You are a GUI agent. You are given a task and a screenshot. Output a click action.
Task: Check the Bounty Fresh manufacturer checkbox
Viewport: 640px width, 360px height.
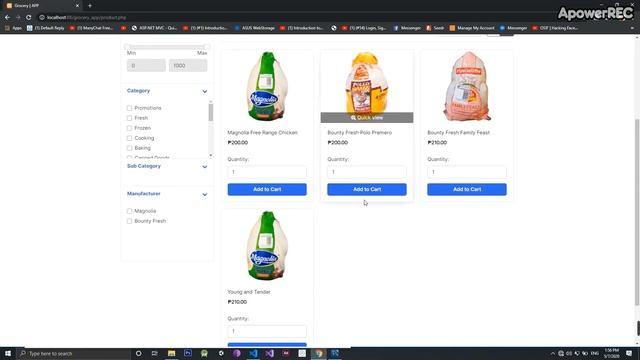129,221
